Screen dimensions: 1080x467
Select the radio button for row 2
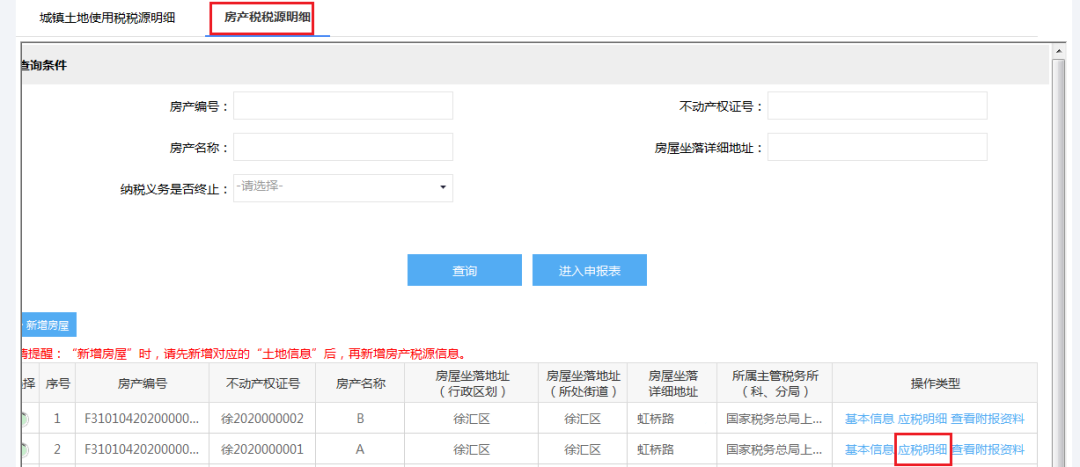pyautogui.click(x=23, y=450)
